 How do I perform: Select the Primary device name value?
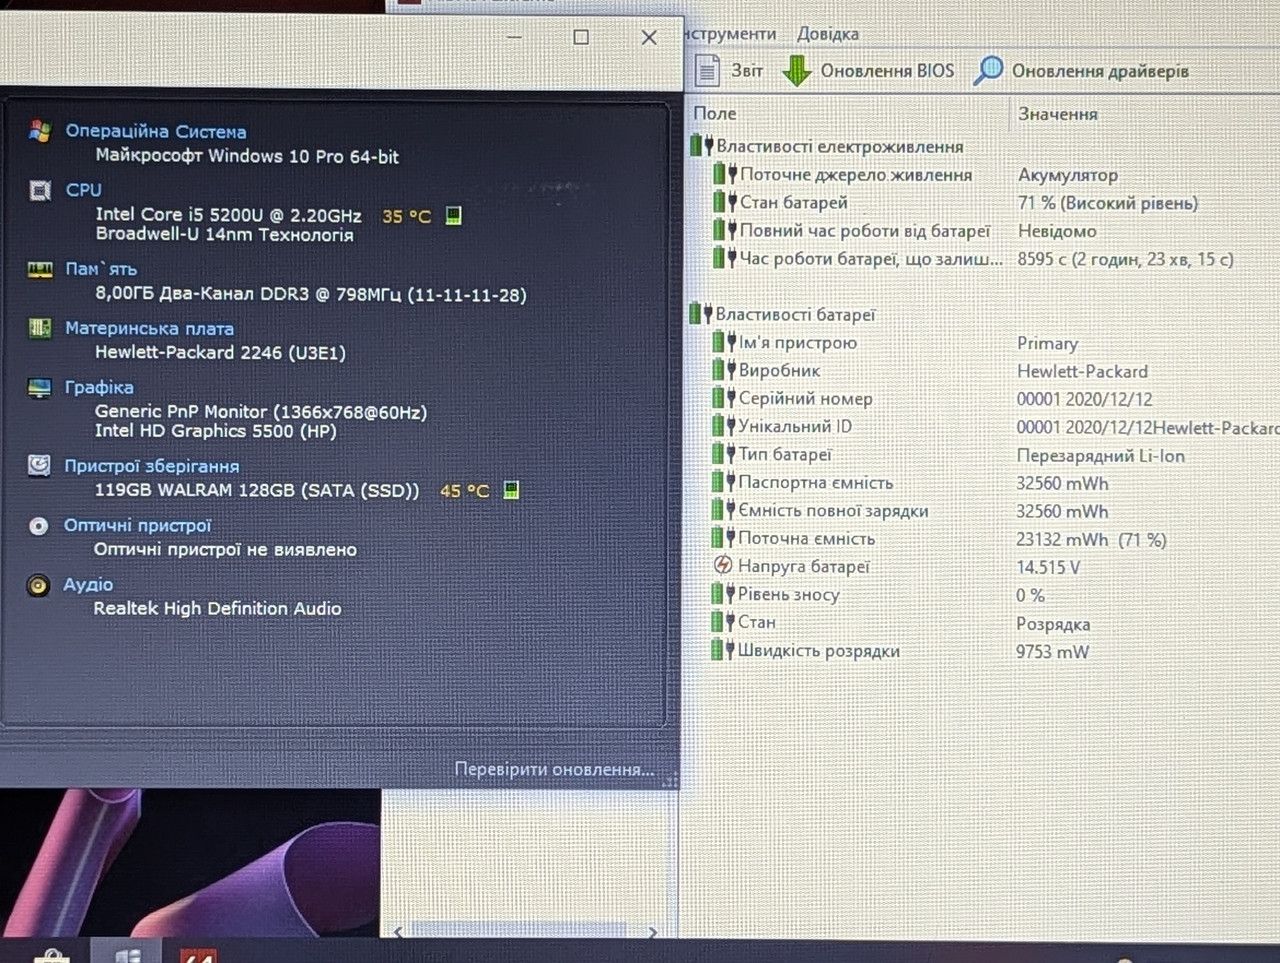click(x=1047, y=343)
